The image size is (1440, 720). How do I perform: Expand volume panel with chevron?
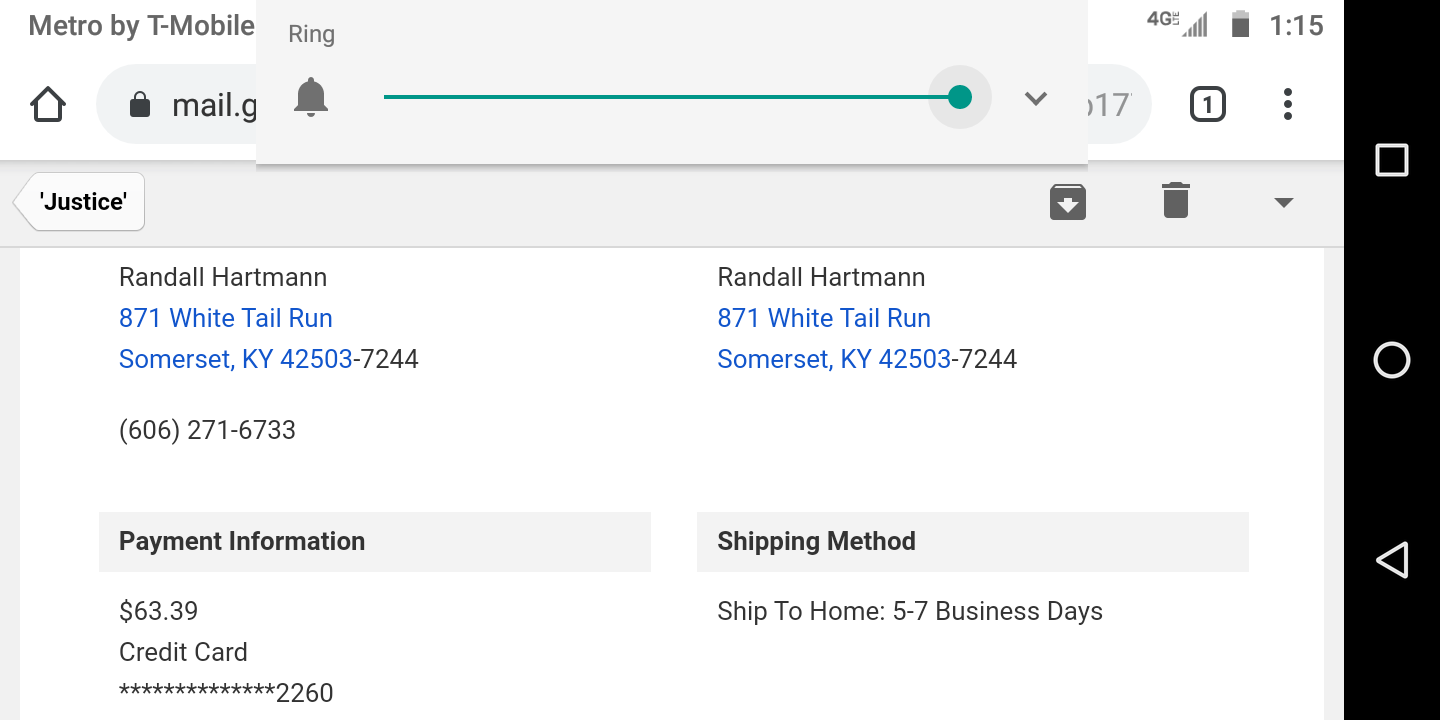(1036, 98)
